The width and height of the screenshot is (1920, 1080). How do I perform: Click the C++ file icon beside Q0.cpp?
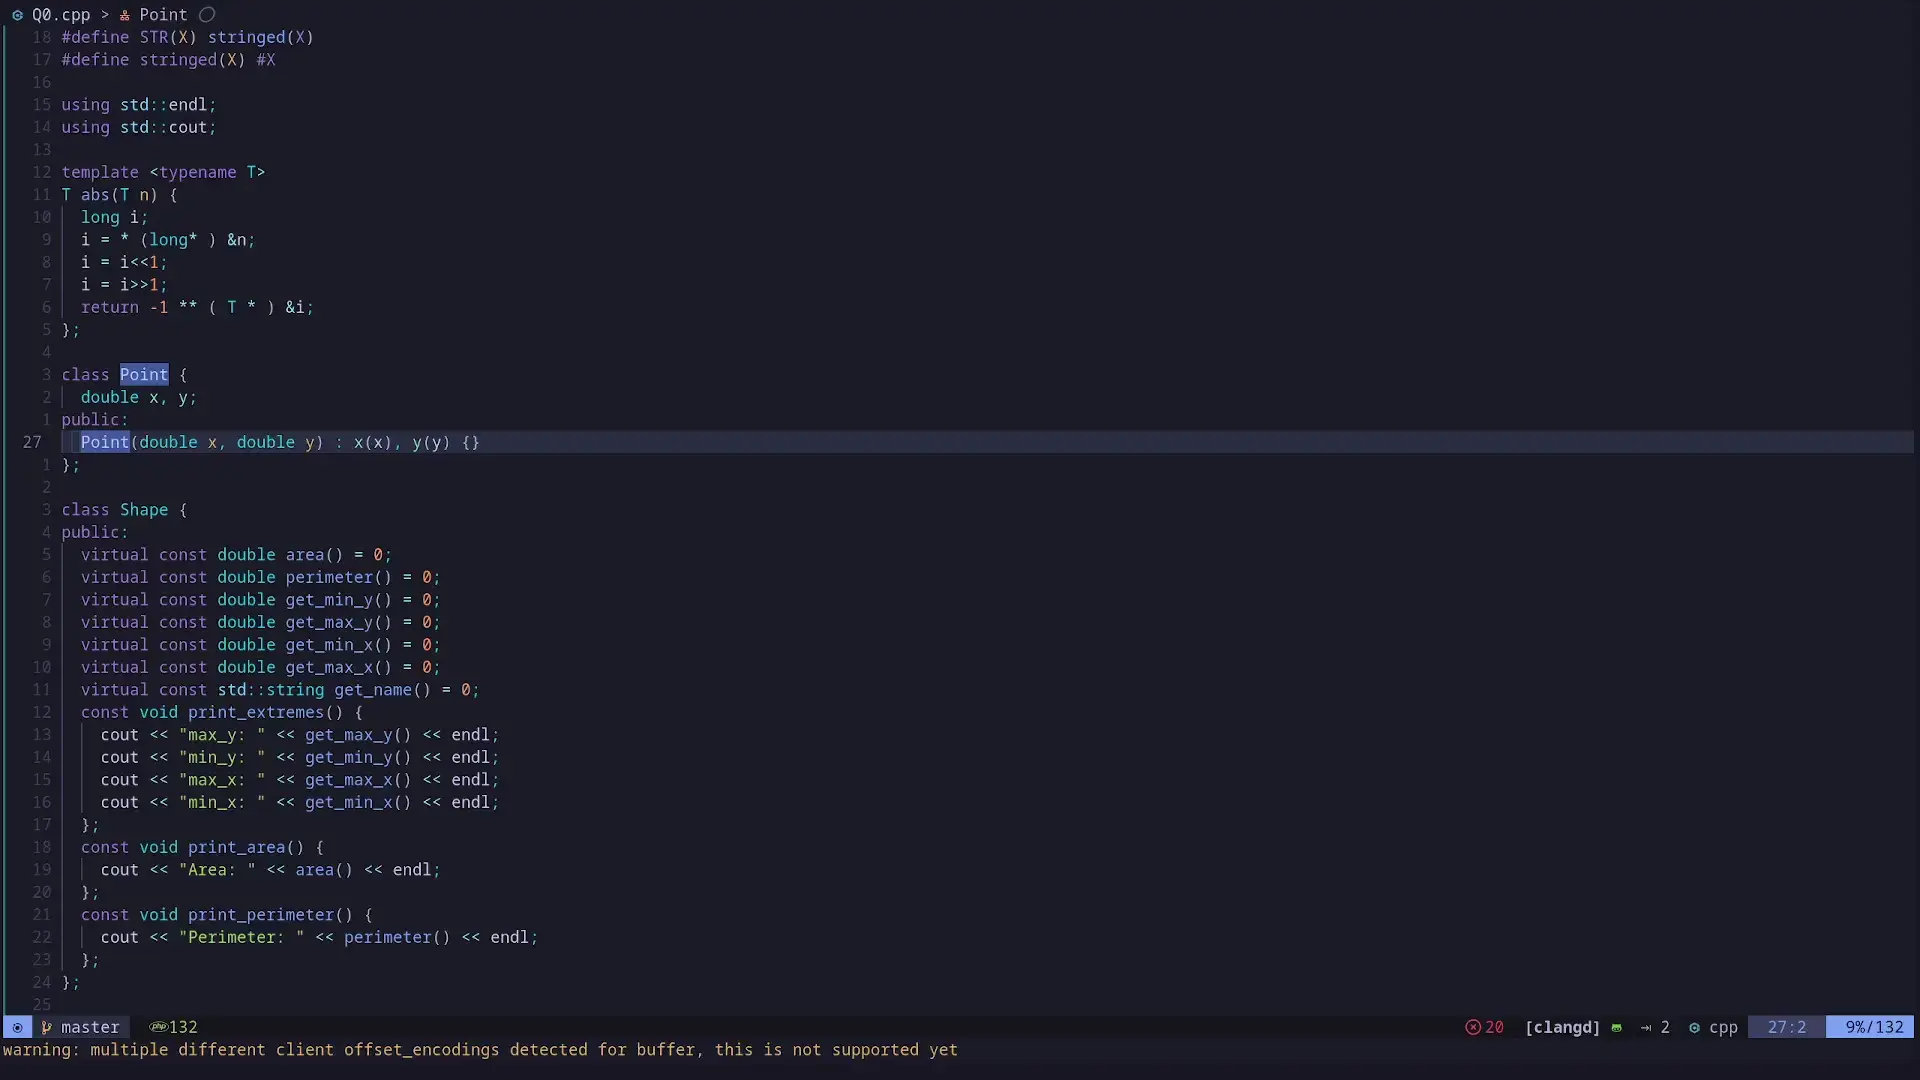pos(17,15)
